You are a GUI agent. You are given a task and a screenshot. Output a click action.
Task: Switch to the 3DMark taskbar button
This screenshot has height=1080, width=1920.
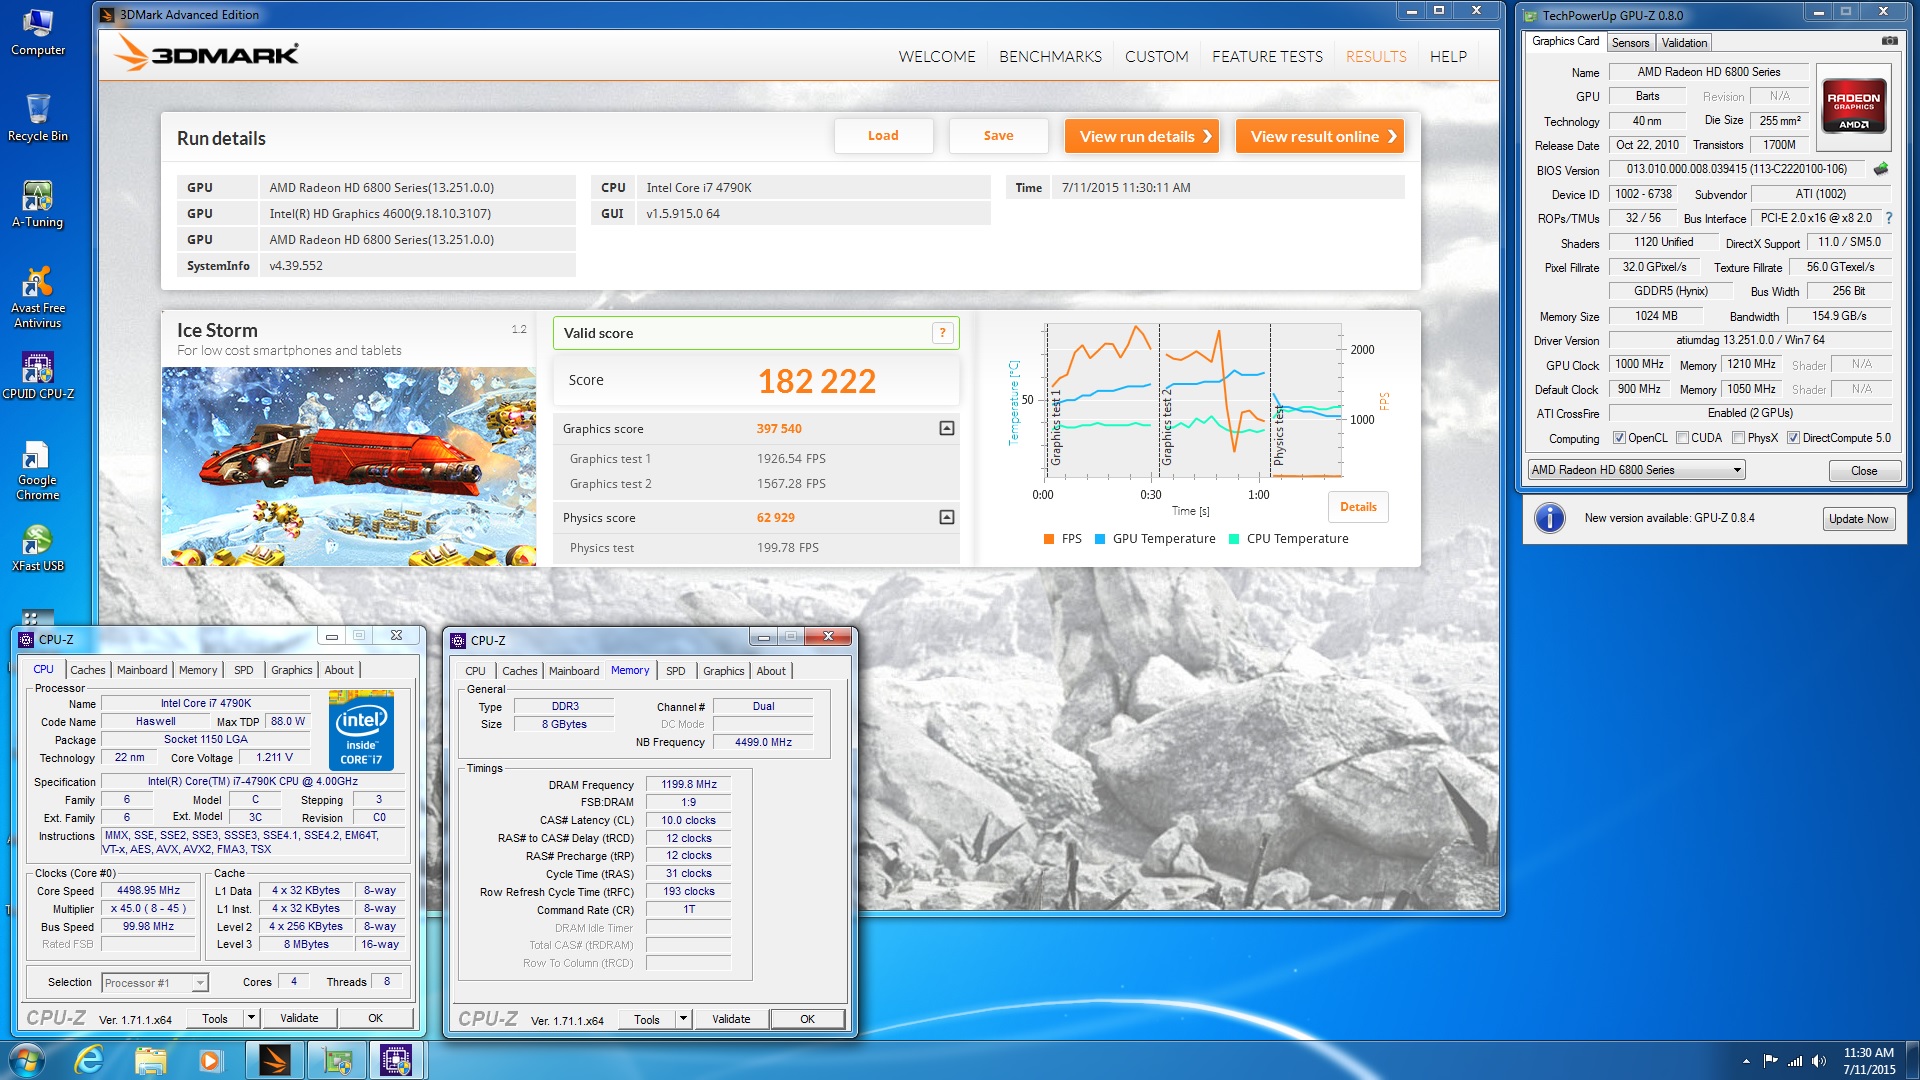click(x=274, y=1060)
